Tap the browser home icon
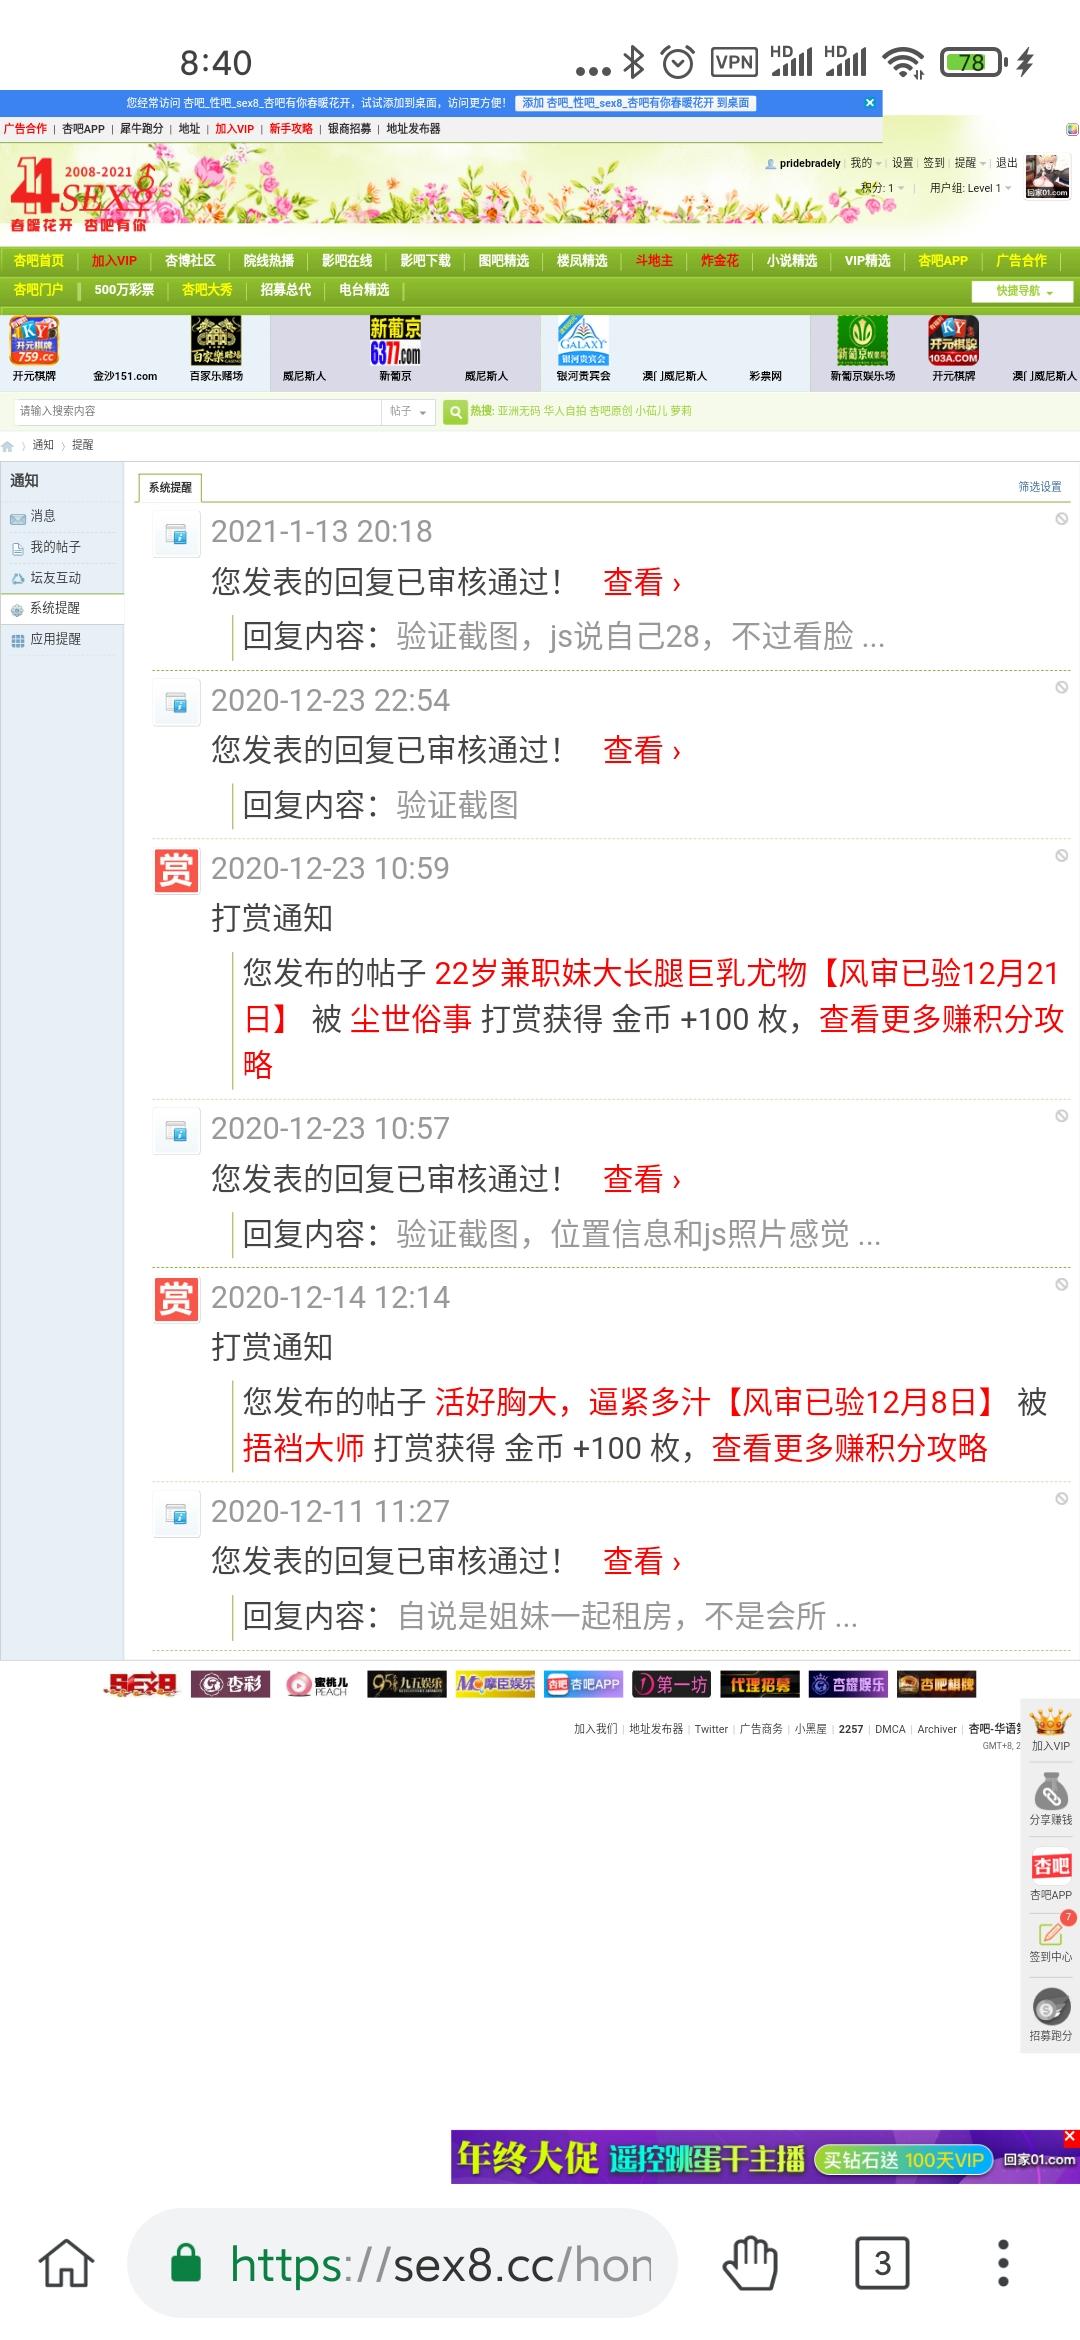 point(66,2263)
